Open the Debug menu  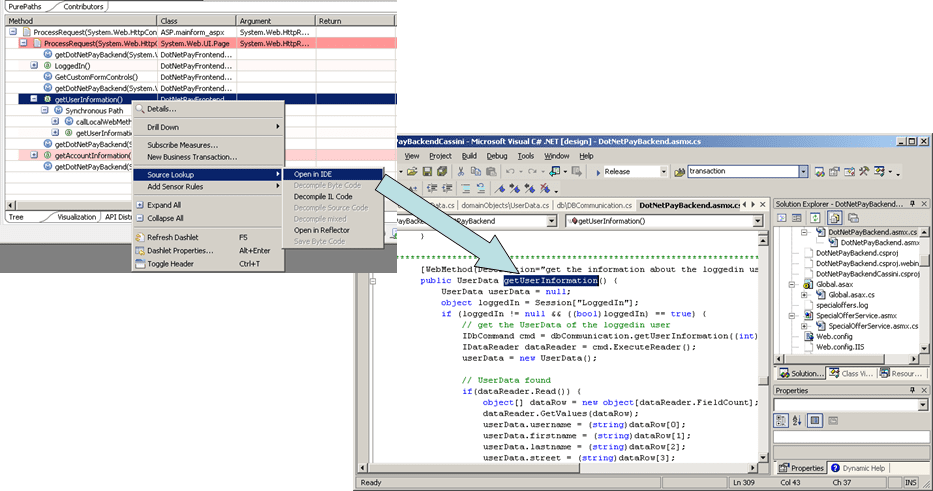496,156
